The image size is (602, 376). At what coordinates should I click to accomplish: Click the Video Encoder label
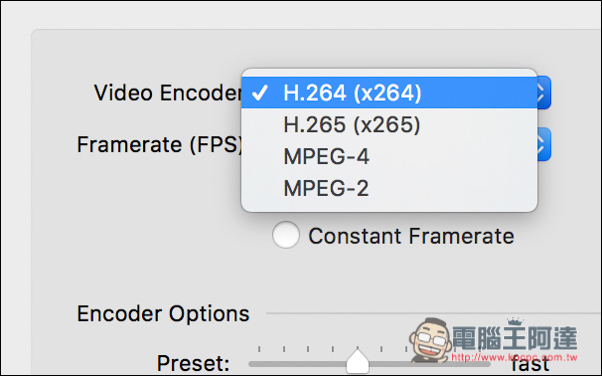coord(168,93)
